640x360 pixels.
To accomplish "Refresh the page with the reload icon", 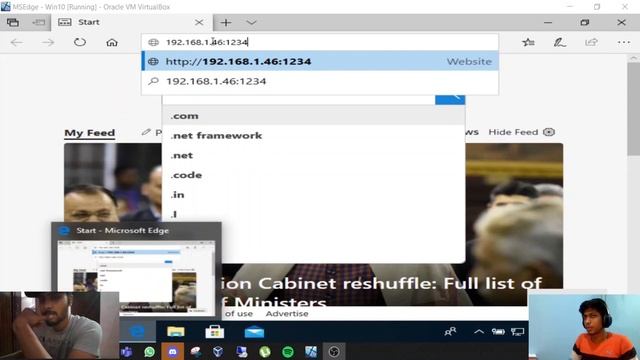I will pos(80,42).
